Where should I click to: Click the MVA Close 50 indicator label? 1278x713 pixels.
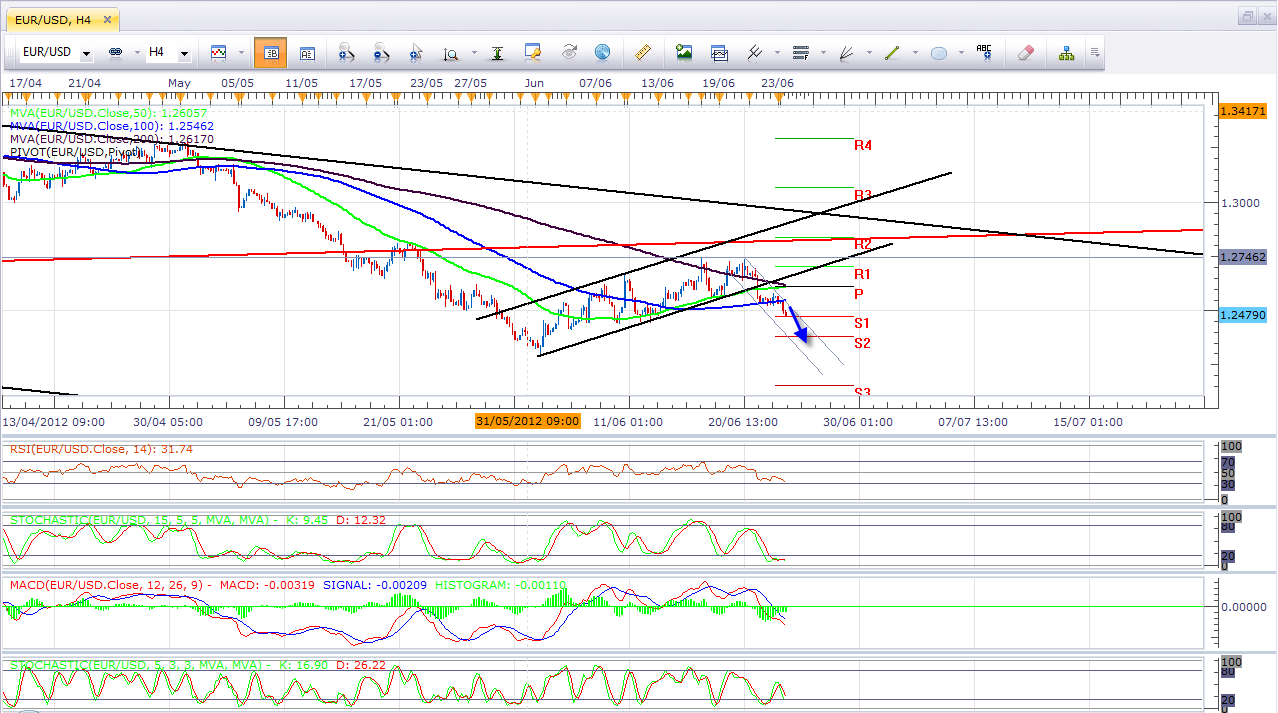109,114
